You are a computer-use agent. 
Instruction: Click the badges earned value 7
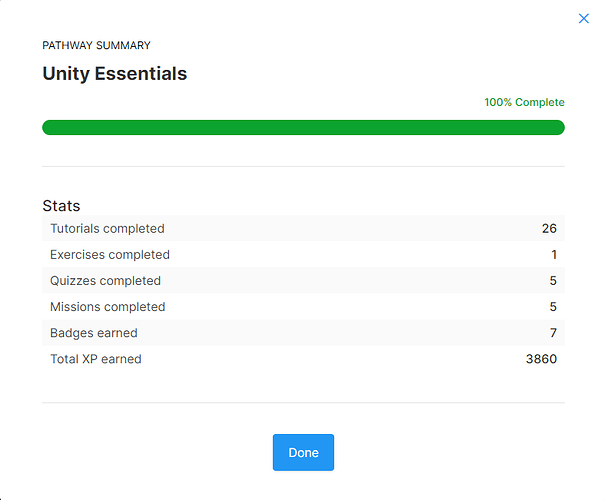click(553, 333)
